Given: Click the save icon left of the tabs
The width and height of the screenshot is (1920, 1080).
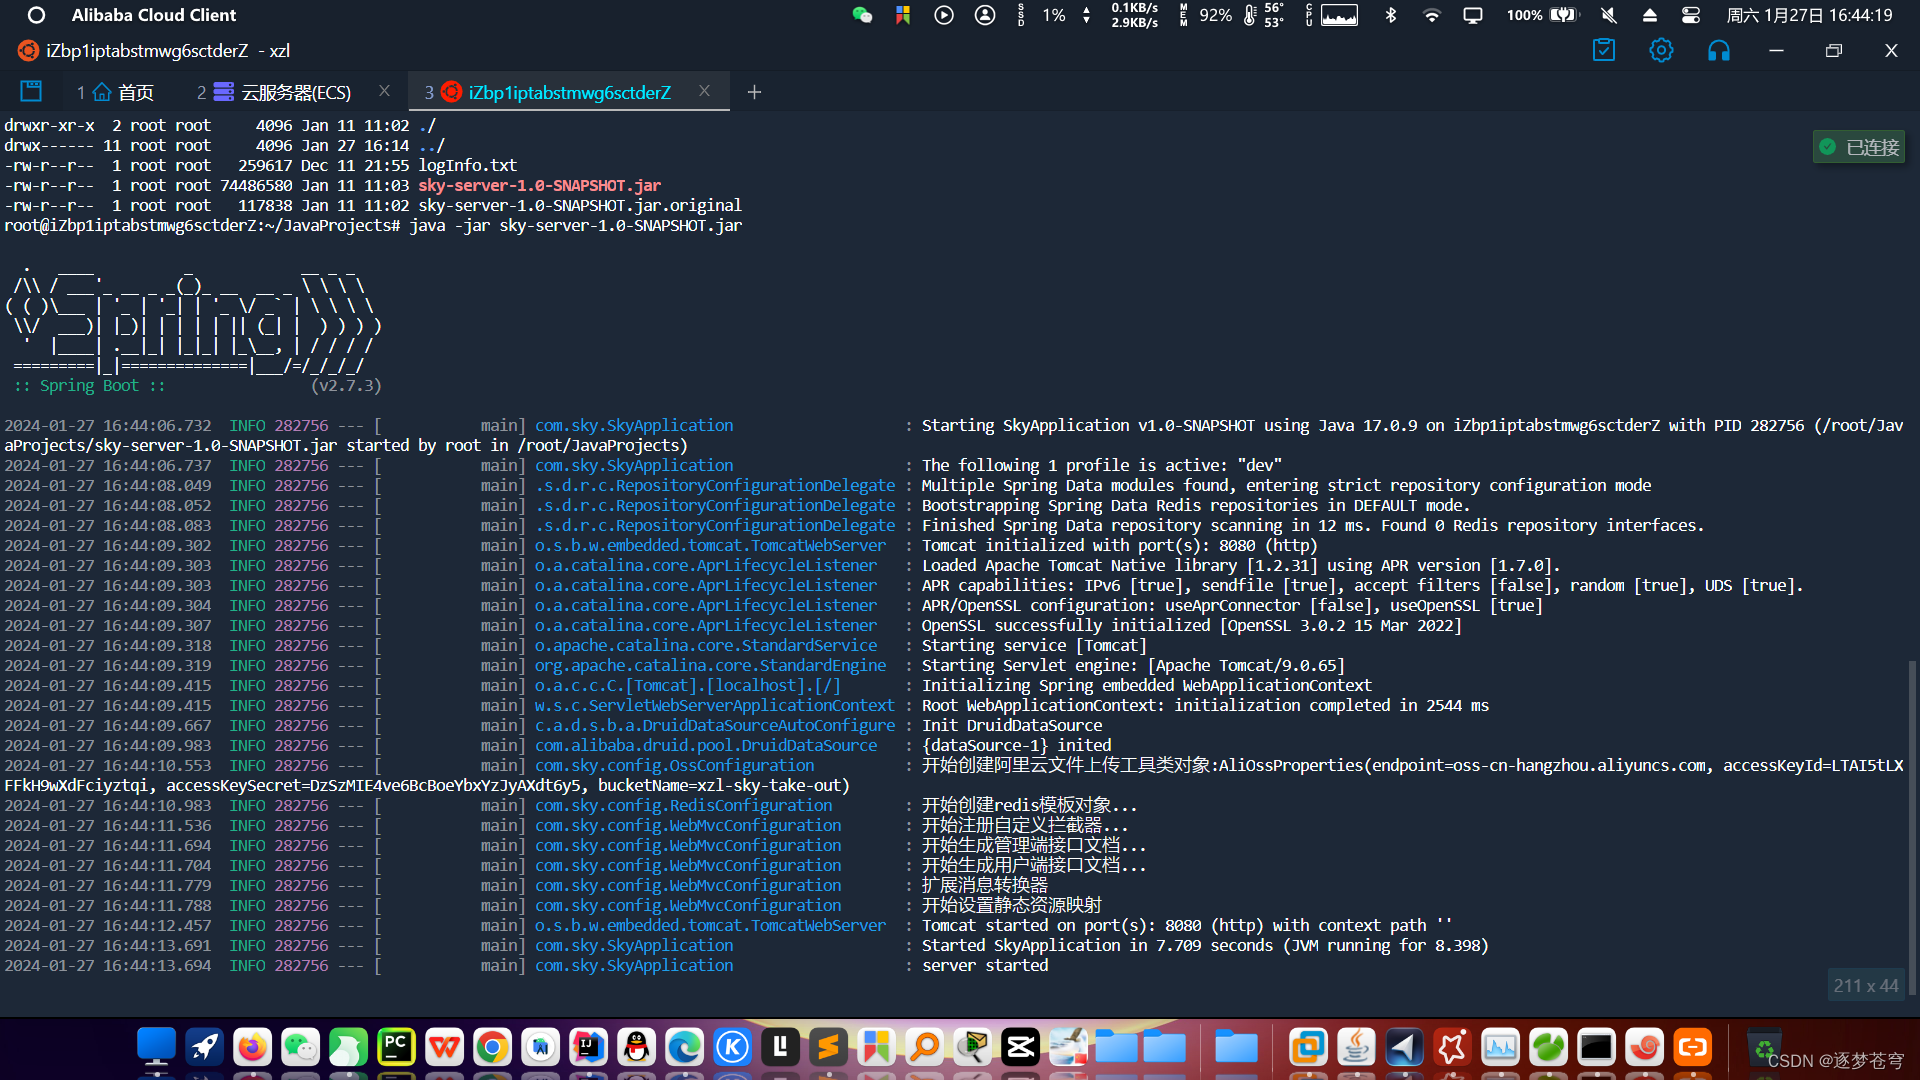Looking at the screenshot, I should click(x=31, y=91).
